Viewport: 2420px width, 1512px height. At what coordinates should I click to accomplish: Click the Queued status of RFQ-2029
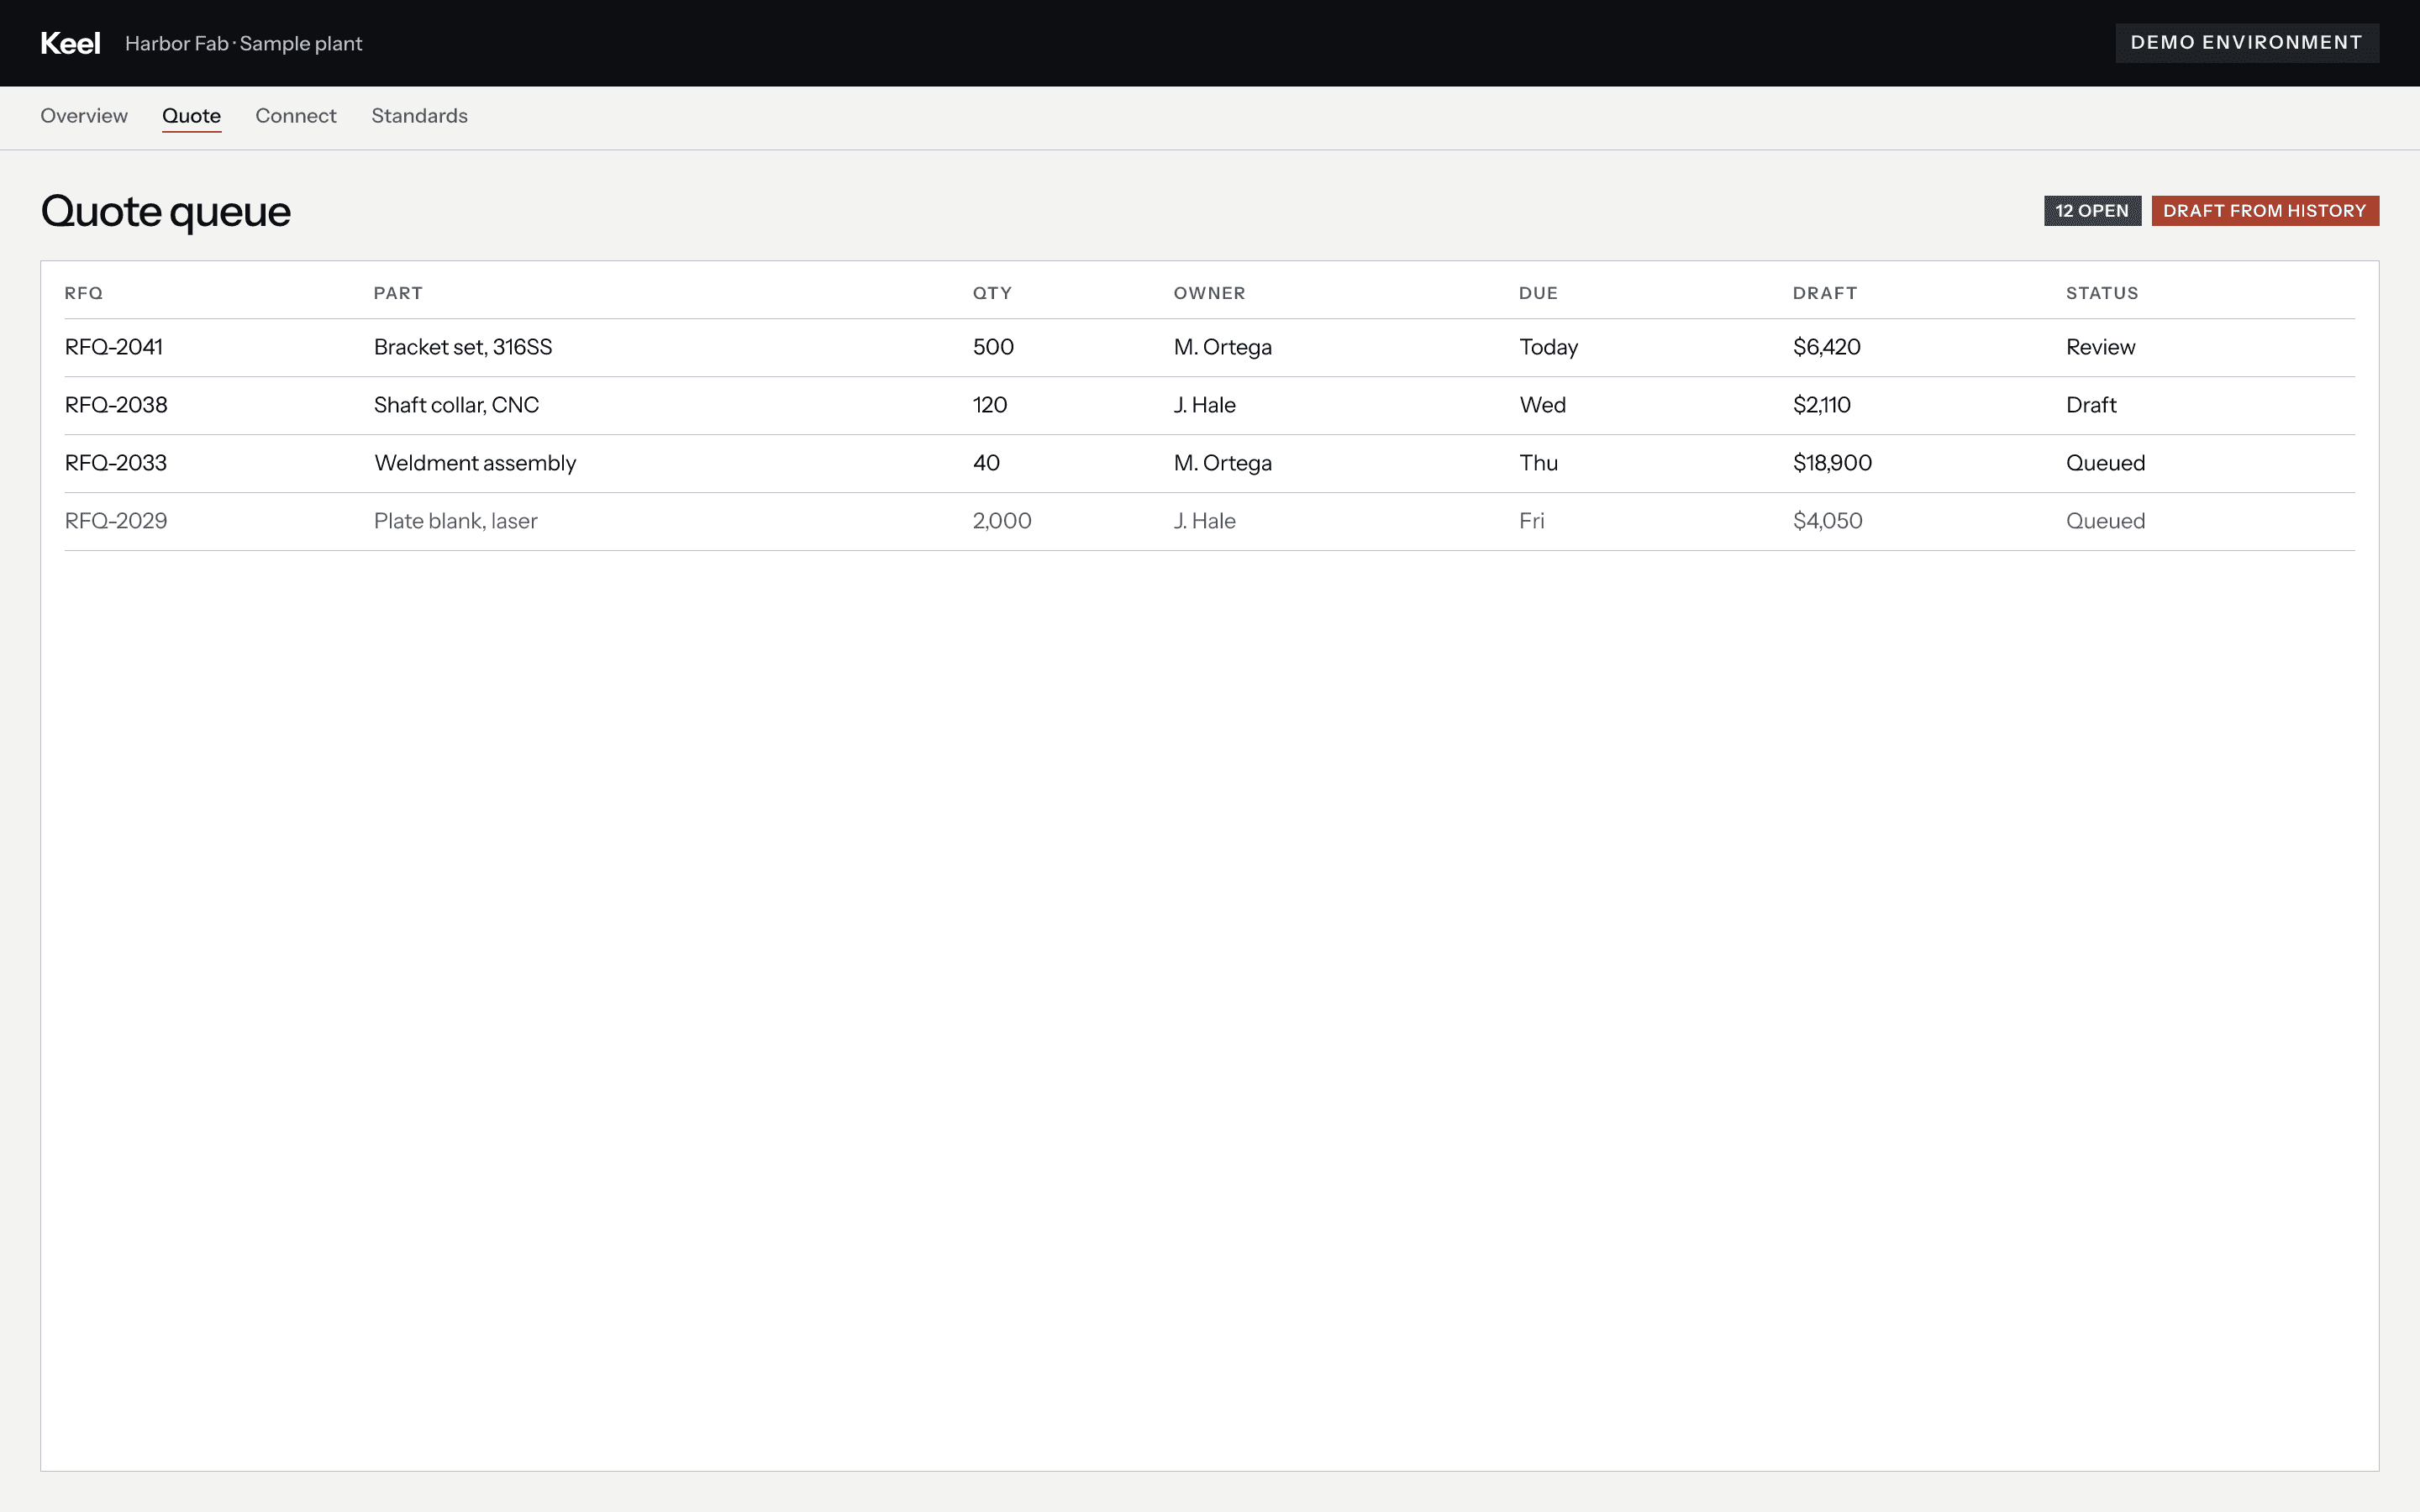(x=2105, y=521)
